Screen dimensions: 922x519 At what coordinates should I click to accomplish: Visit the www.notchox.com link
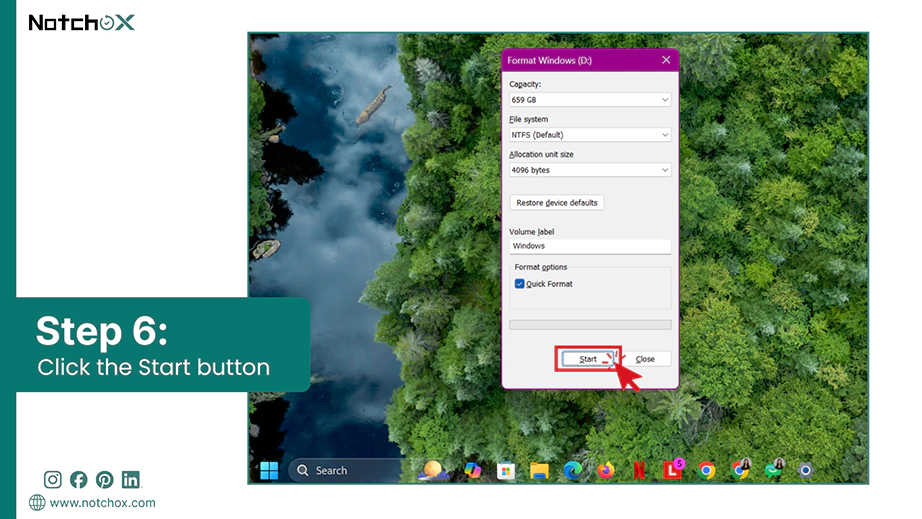(x=102, y=503)
